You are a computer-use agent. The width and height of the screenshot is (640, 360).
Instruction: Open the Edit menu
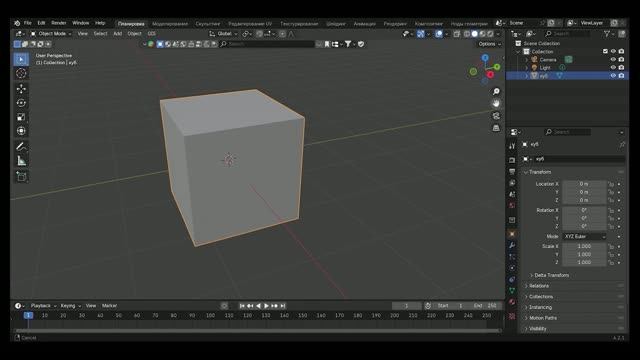(x=41, y=23)
